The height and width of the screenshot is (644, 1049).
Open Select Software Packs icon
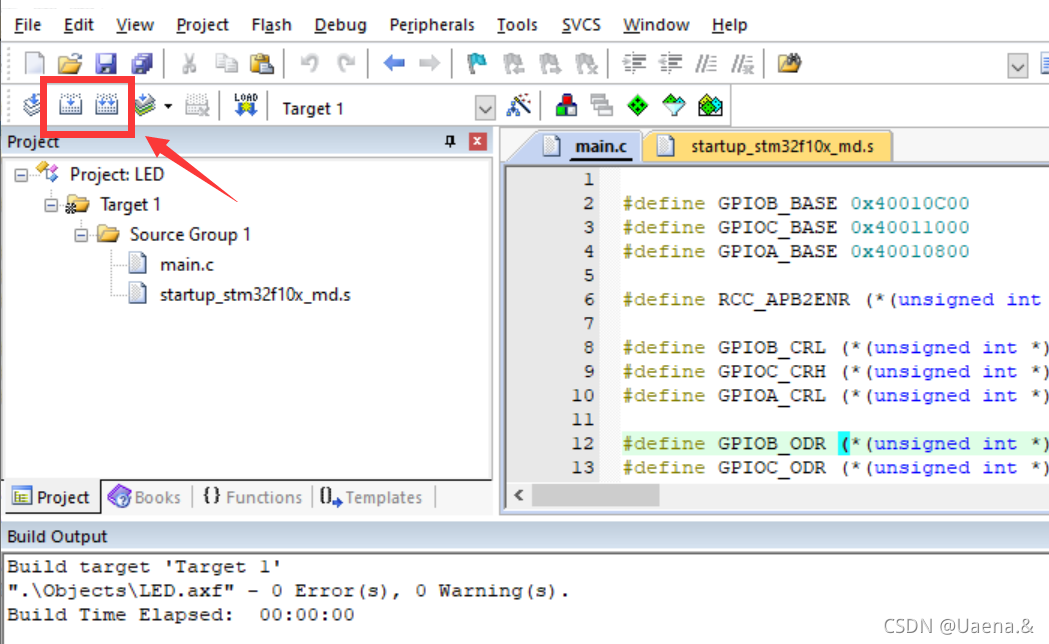[x=674, y=105]
